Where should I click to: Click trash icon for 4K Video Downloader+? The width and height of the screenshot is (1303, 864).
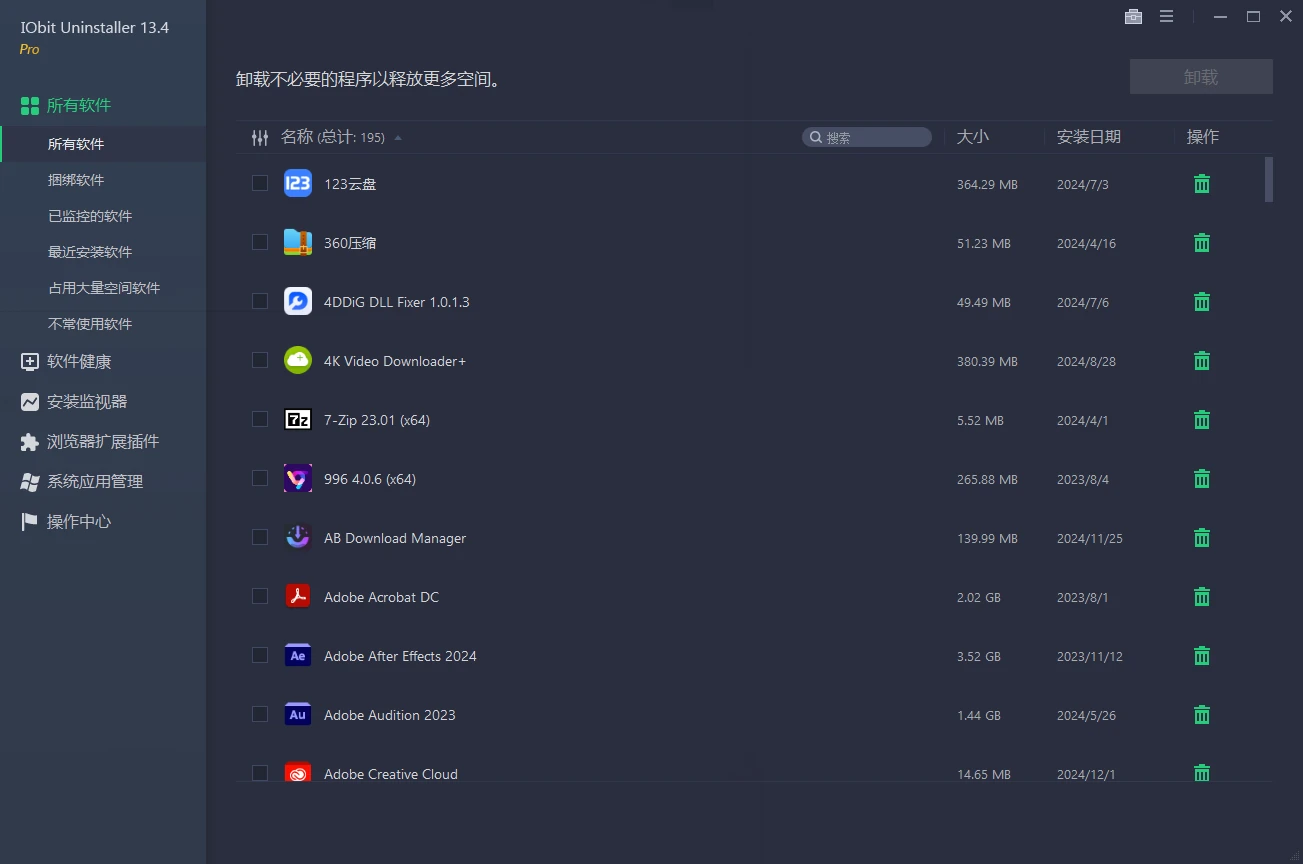coord(1202,361)
